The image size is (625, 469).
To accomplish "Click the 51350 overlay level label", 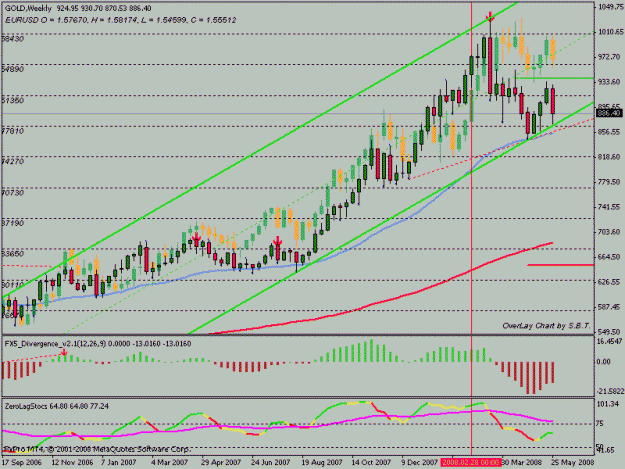I will pyautogui.click(x=13, y=100).
